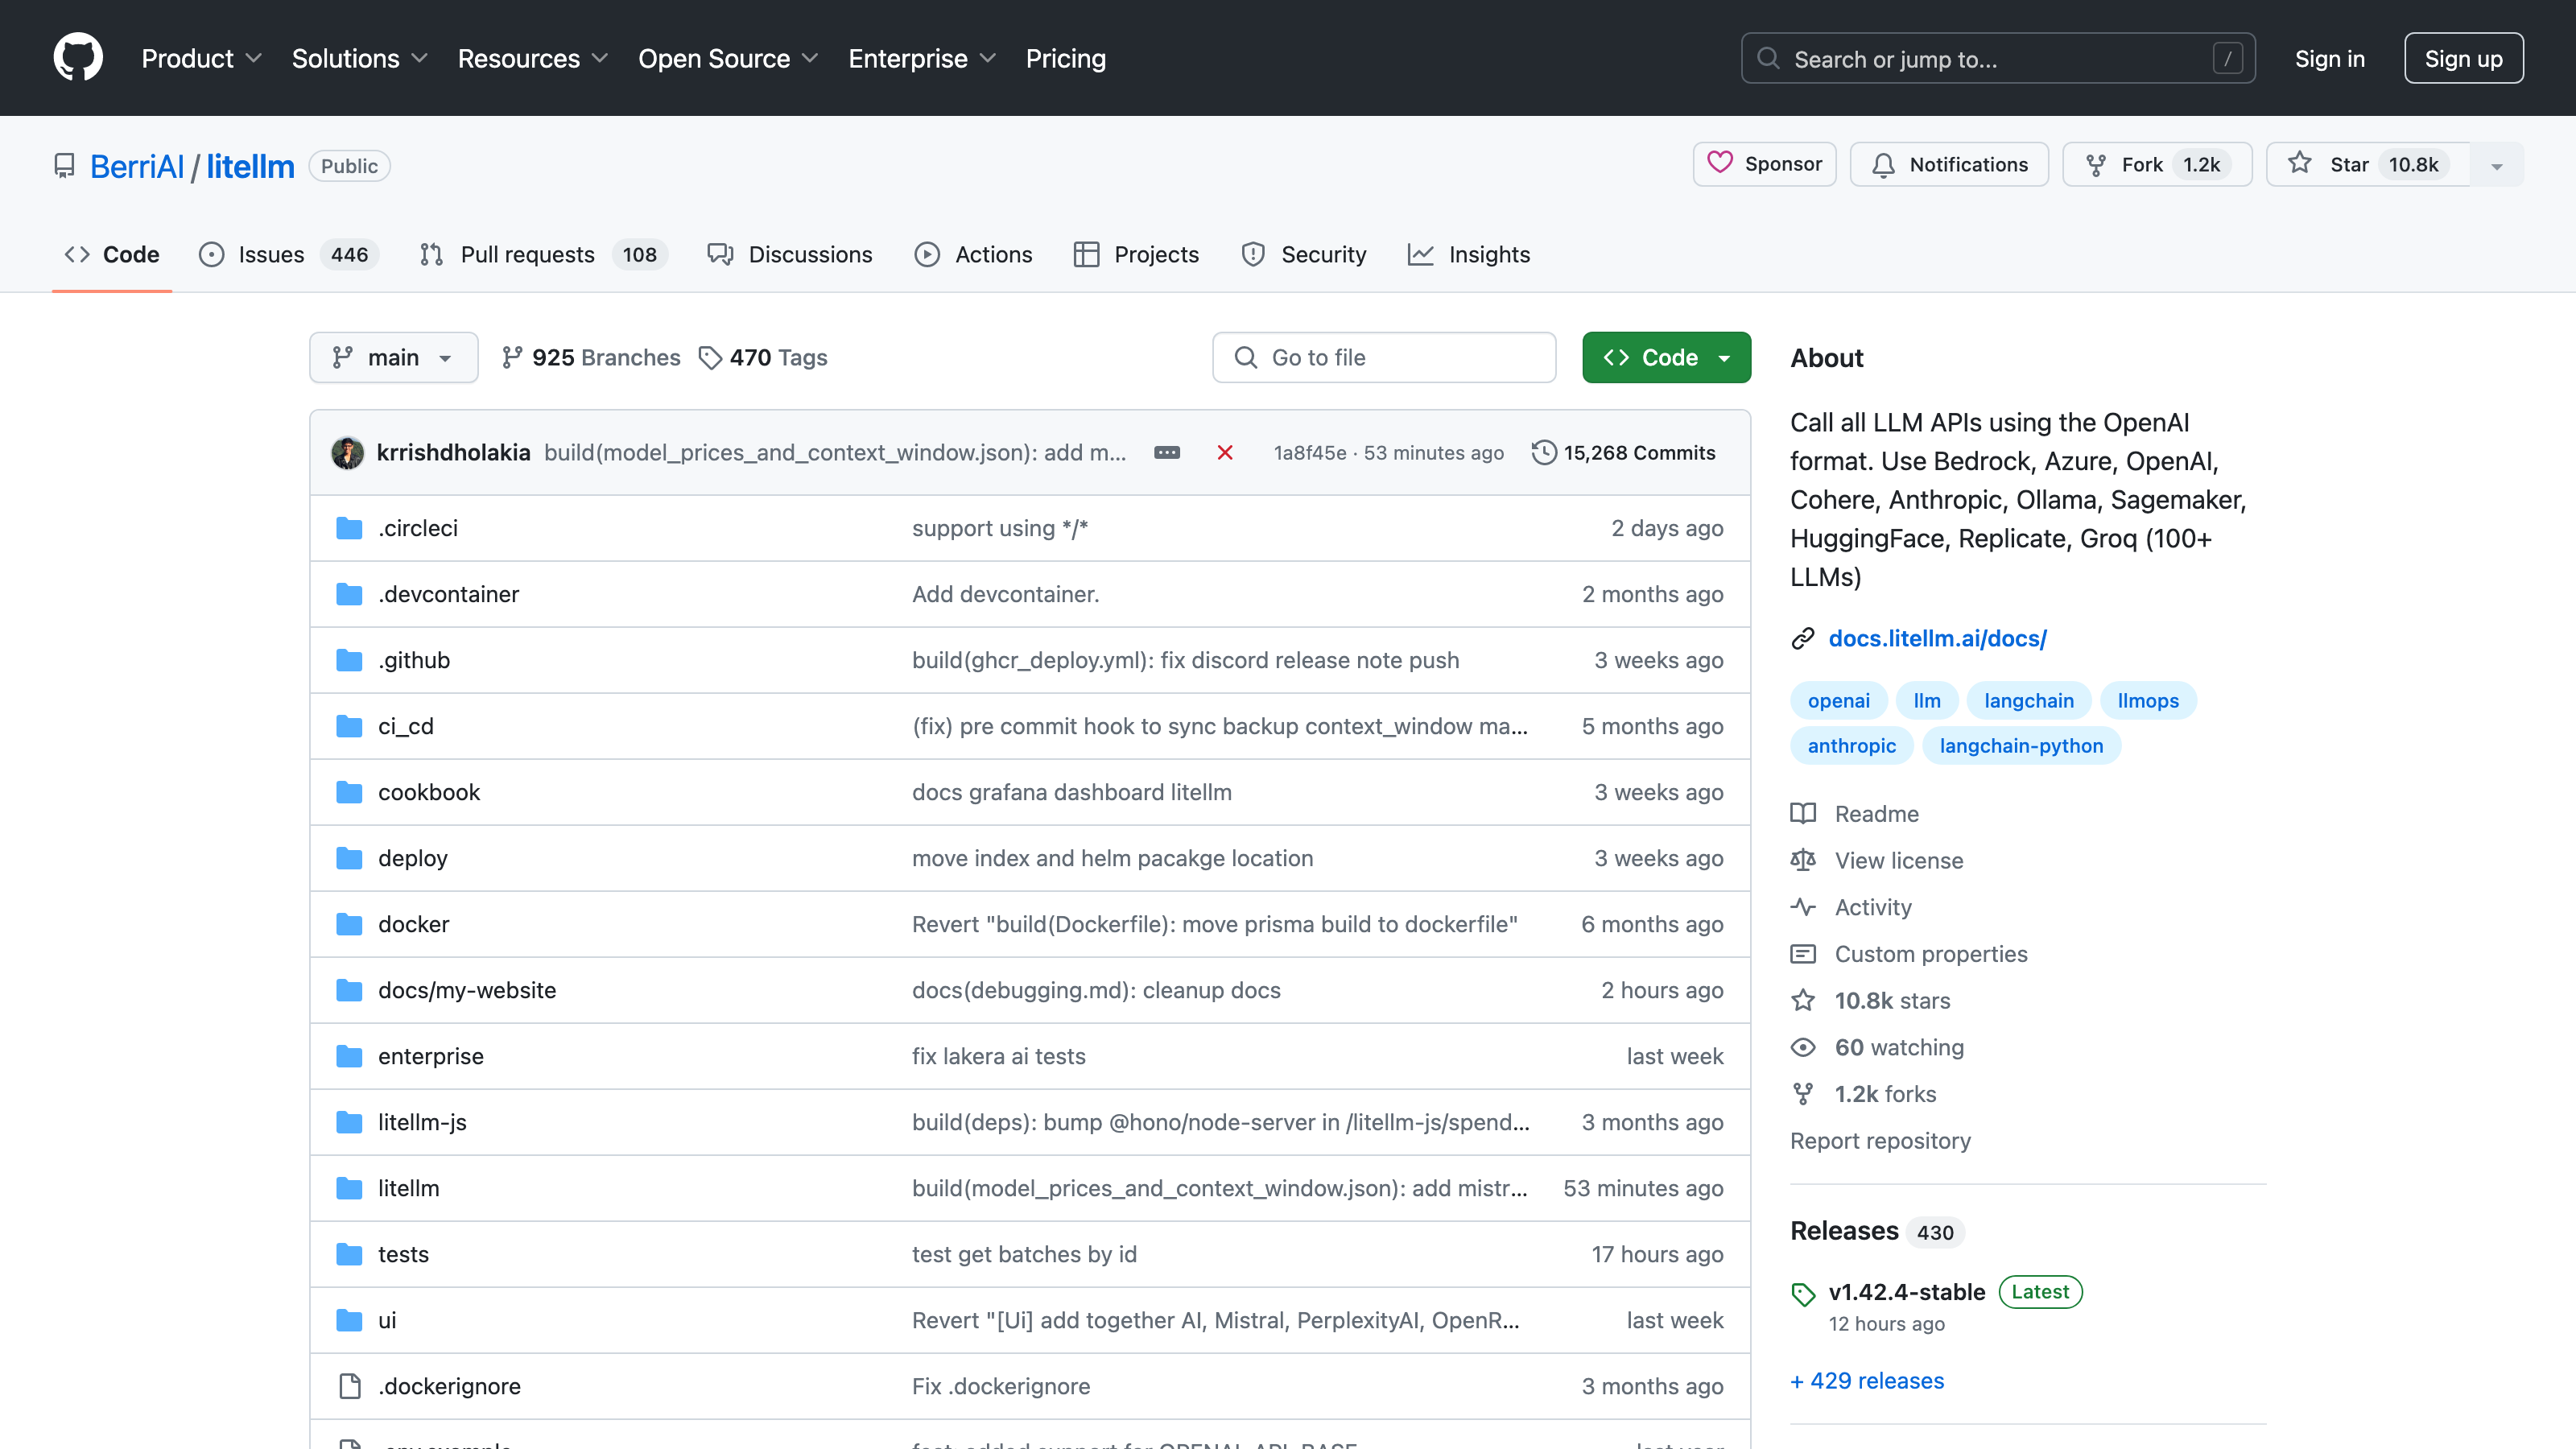Open the Readme book icon link
The height and width of the screenshot is (1449, 2576).
pos(1803,813)
